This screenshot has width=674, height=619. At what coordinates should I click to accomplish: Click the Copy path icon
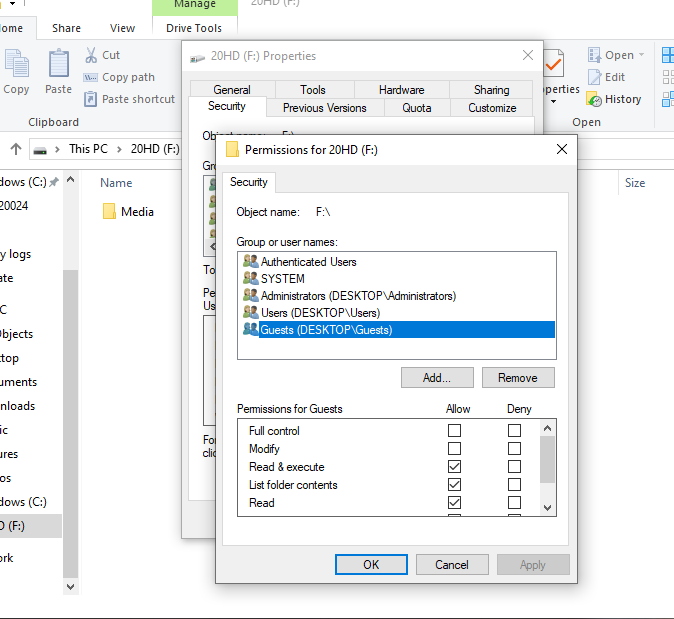tap(90, 77)
